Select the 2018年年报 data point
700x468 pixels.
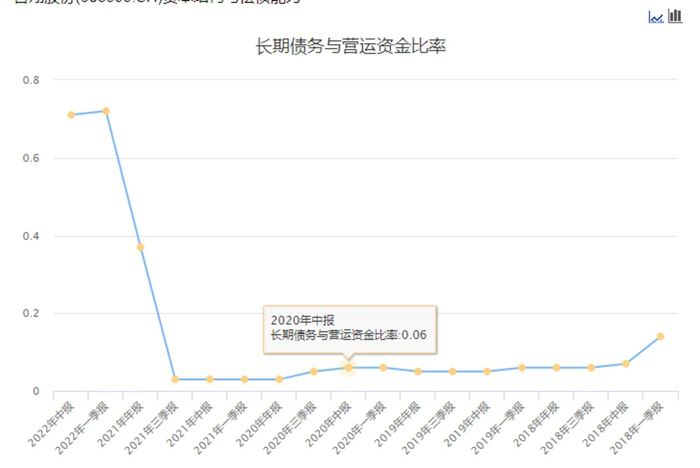click(x=556, y=368)
